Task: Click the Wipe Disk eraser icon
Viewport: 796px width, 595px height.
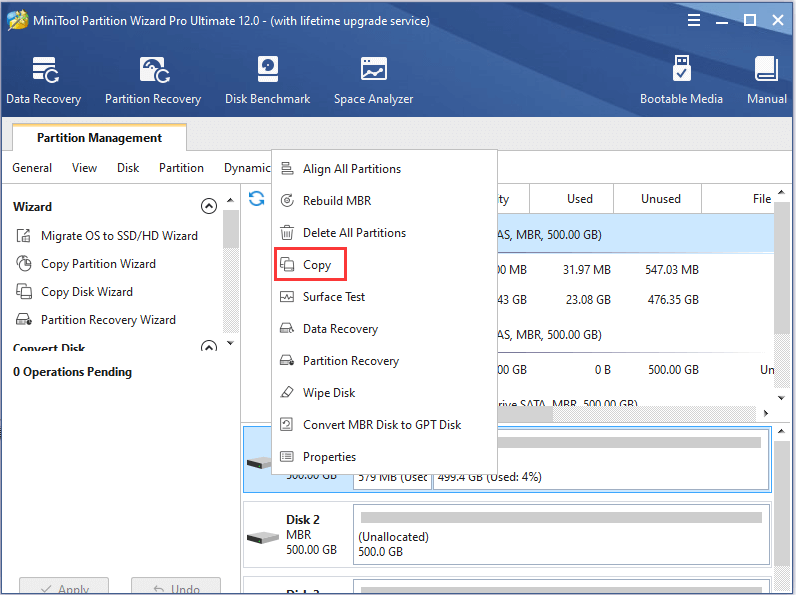Action: (287, 392)
